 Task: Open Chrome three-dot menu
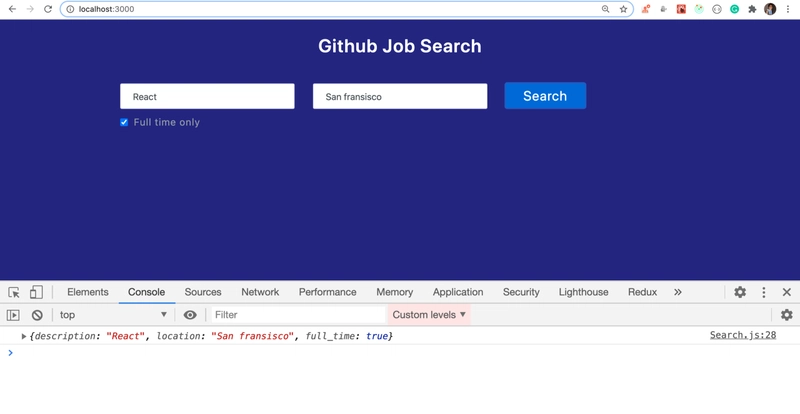coord(788,9)
